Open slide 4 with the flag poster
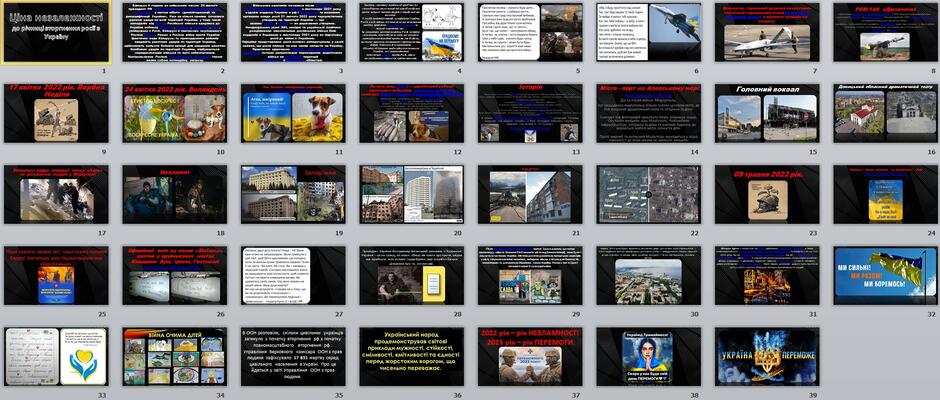The height and width of the screenshot is (400, 940). (411, 32)
